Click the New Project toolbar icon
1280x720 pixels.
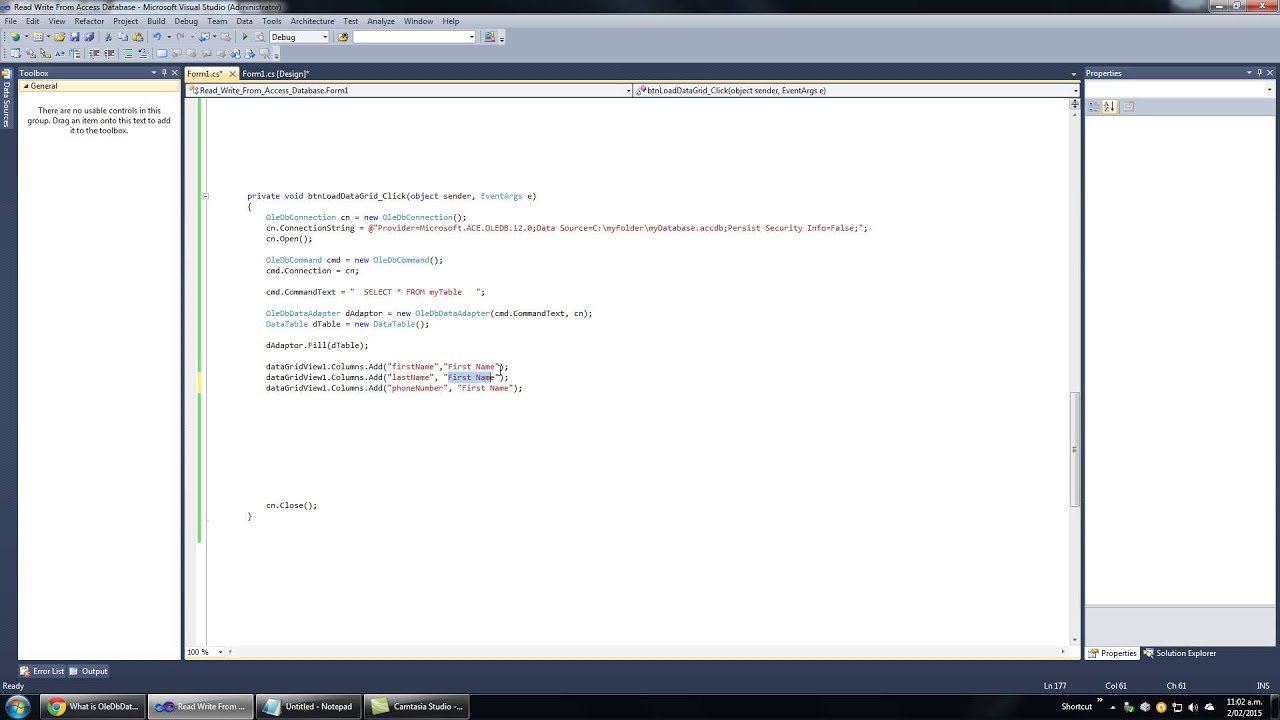coord(15,37)
